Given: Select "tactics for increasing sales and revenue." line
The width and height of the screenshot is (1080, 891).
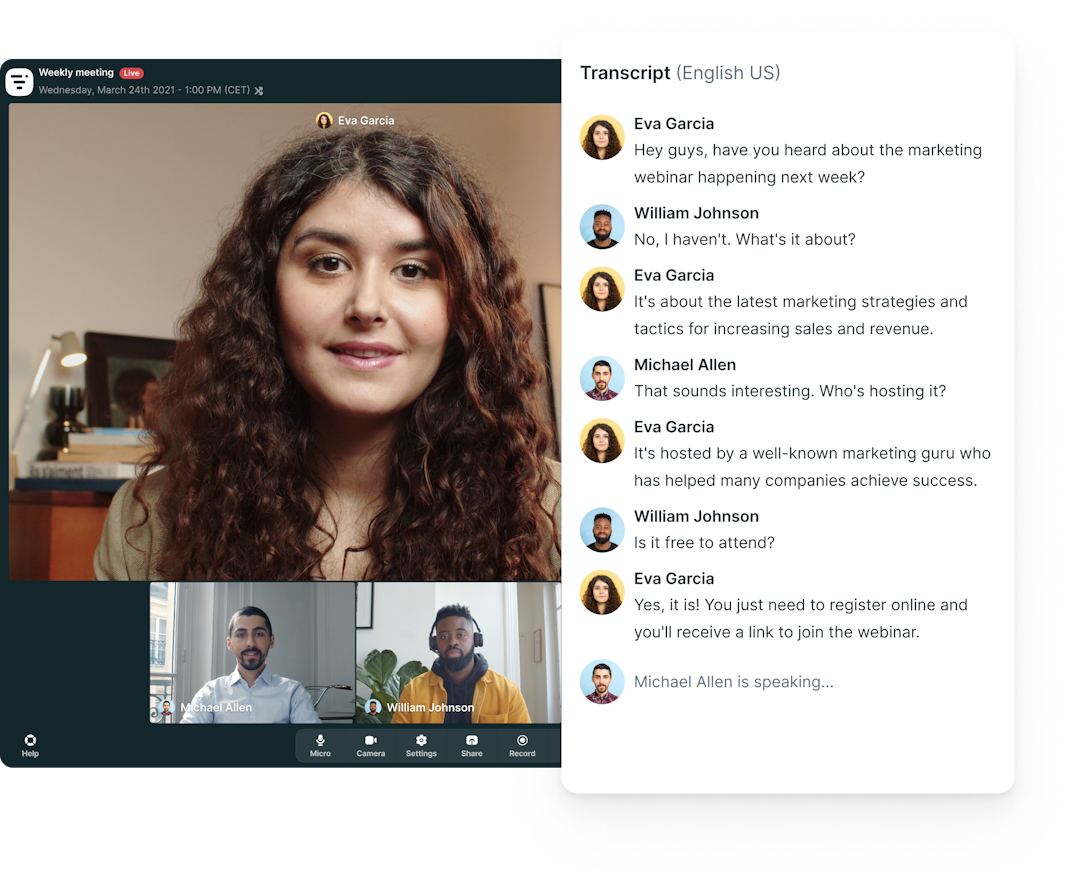Looking at the screenshot, I should click(784, 329).
